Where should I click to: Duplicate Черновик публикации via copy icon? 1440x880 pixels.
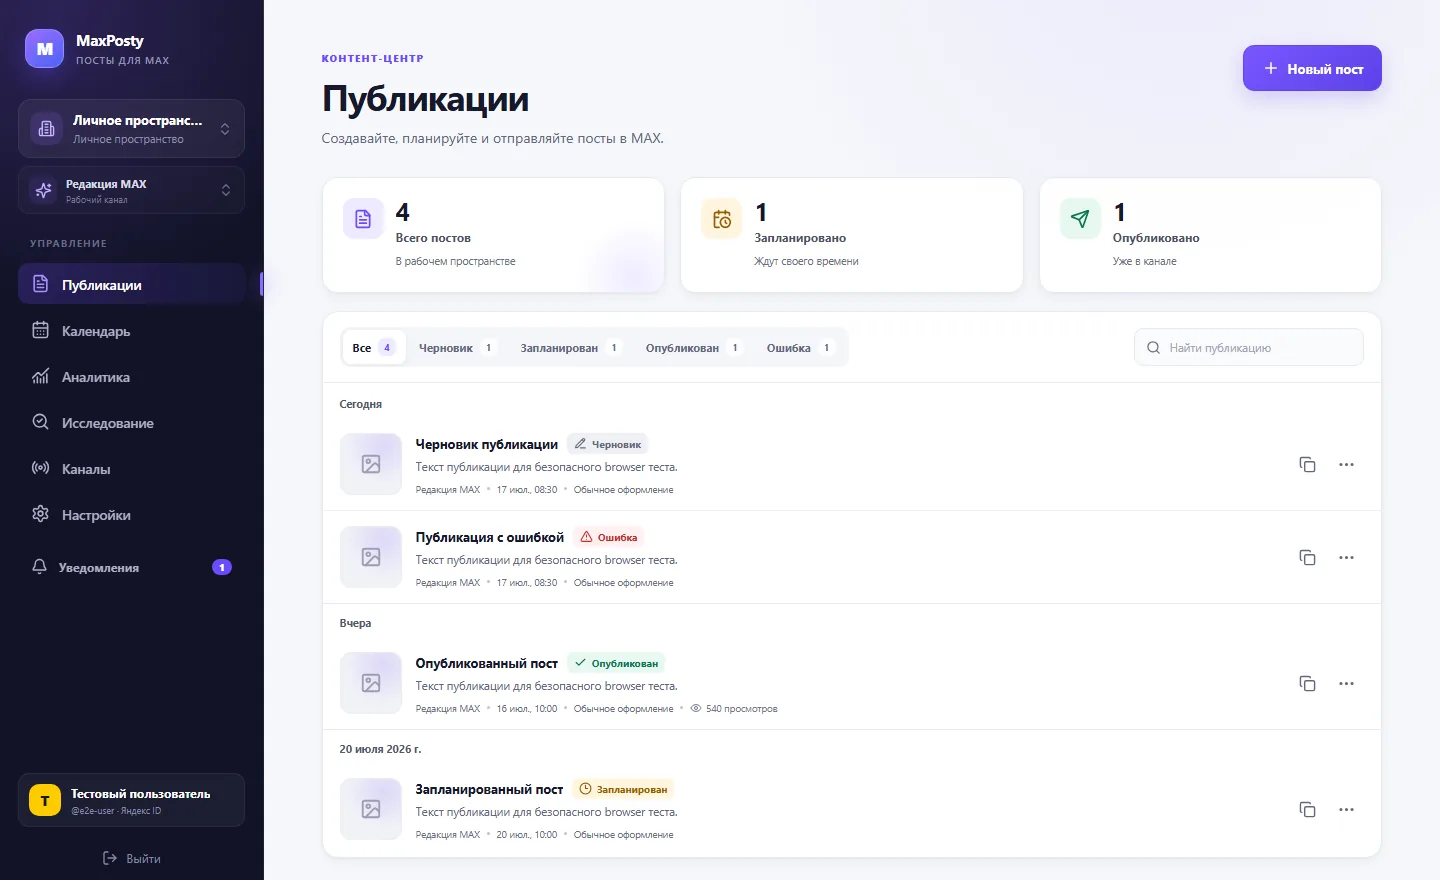point(1307,464)
